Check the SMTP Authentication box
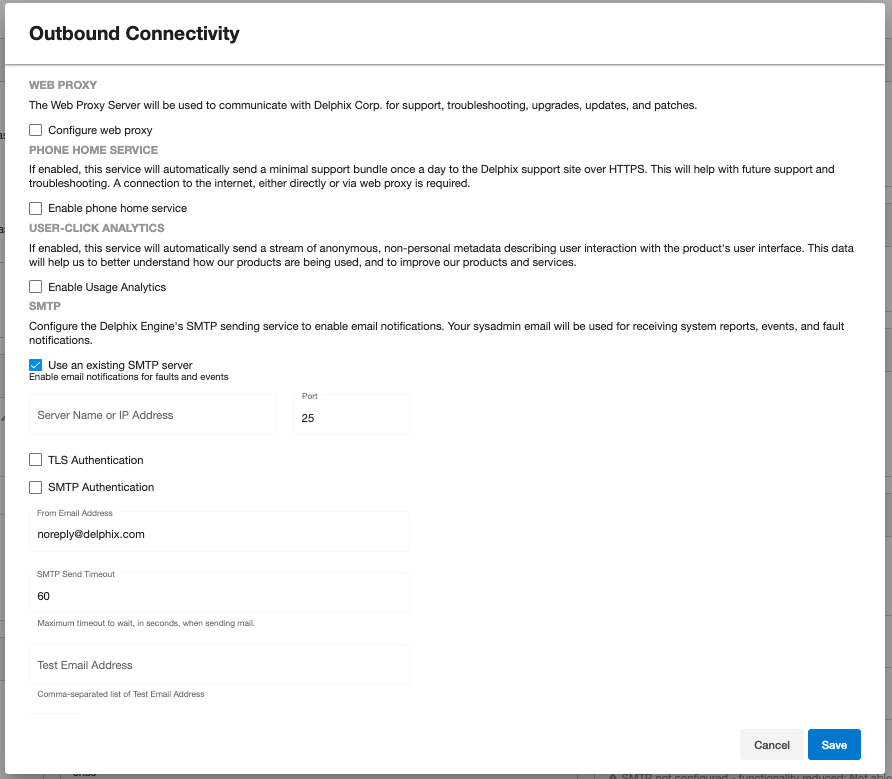The image size is (892, 779). 36,487
